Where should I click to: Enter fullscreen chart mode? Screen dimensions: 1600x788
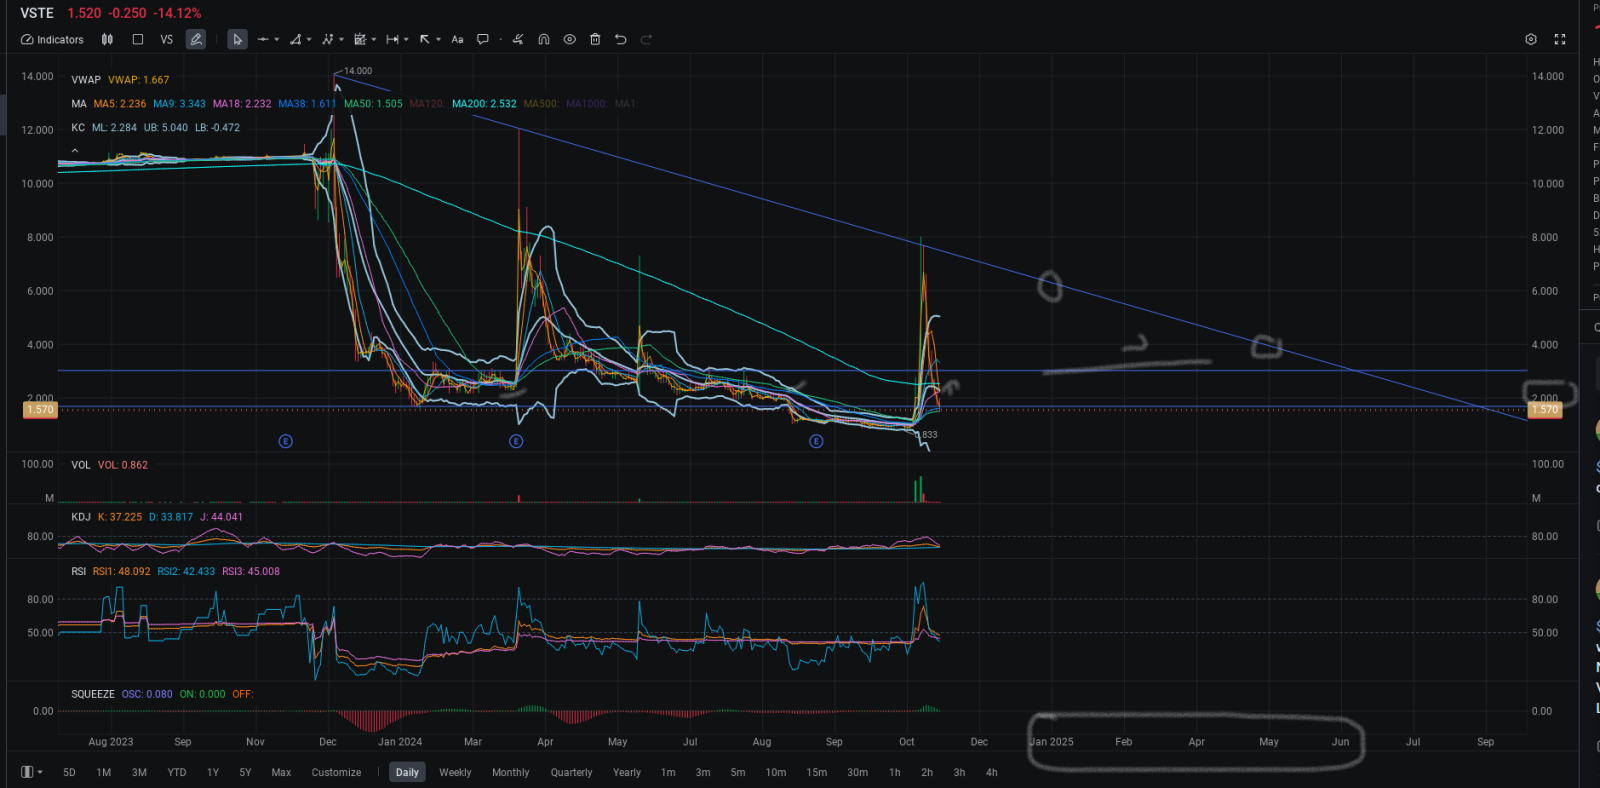[1560, 40]
